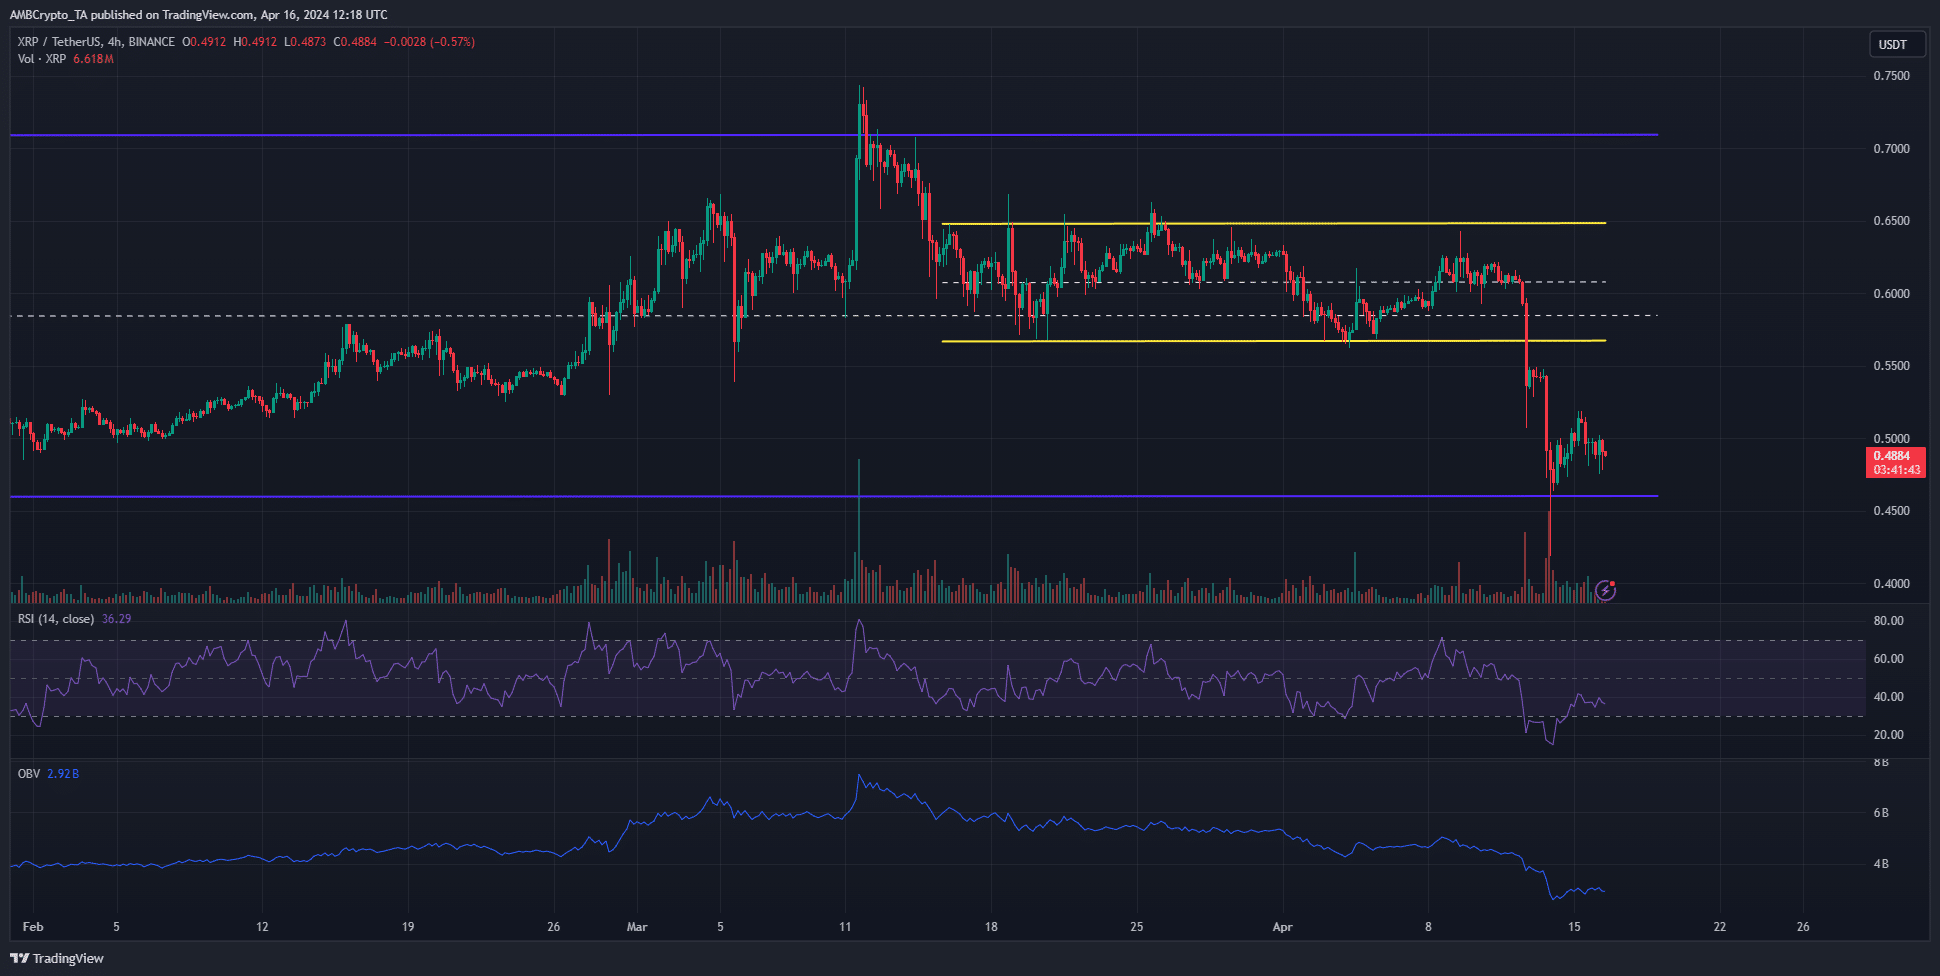This screenshot has width=1940, height=976.
Task: Click the 12 date label on time axis
Action: (262, 927)
